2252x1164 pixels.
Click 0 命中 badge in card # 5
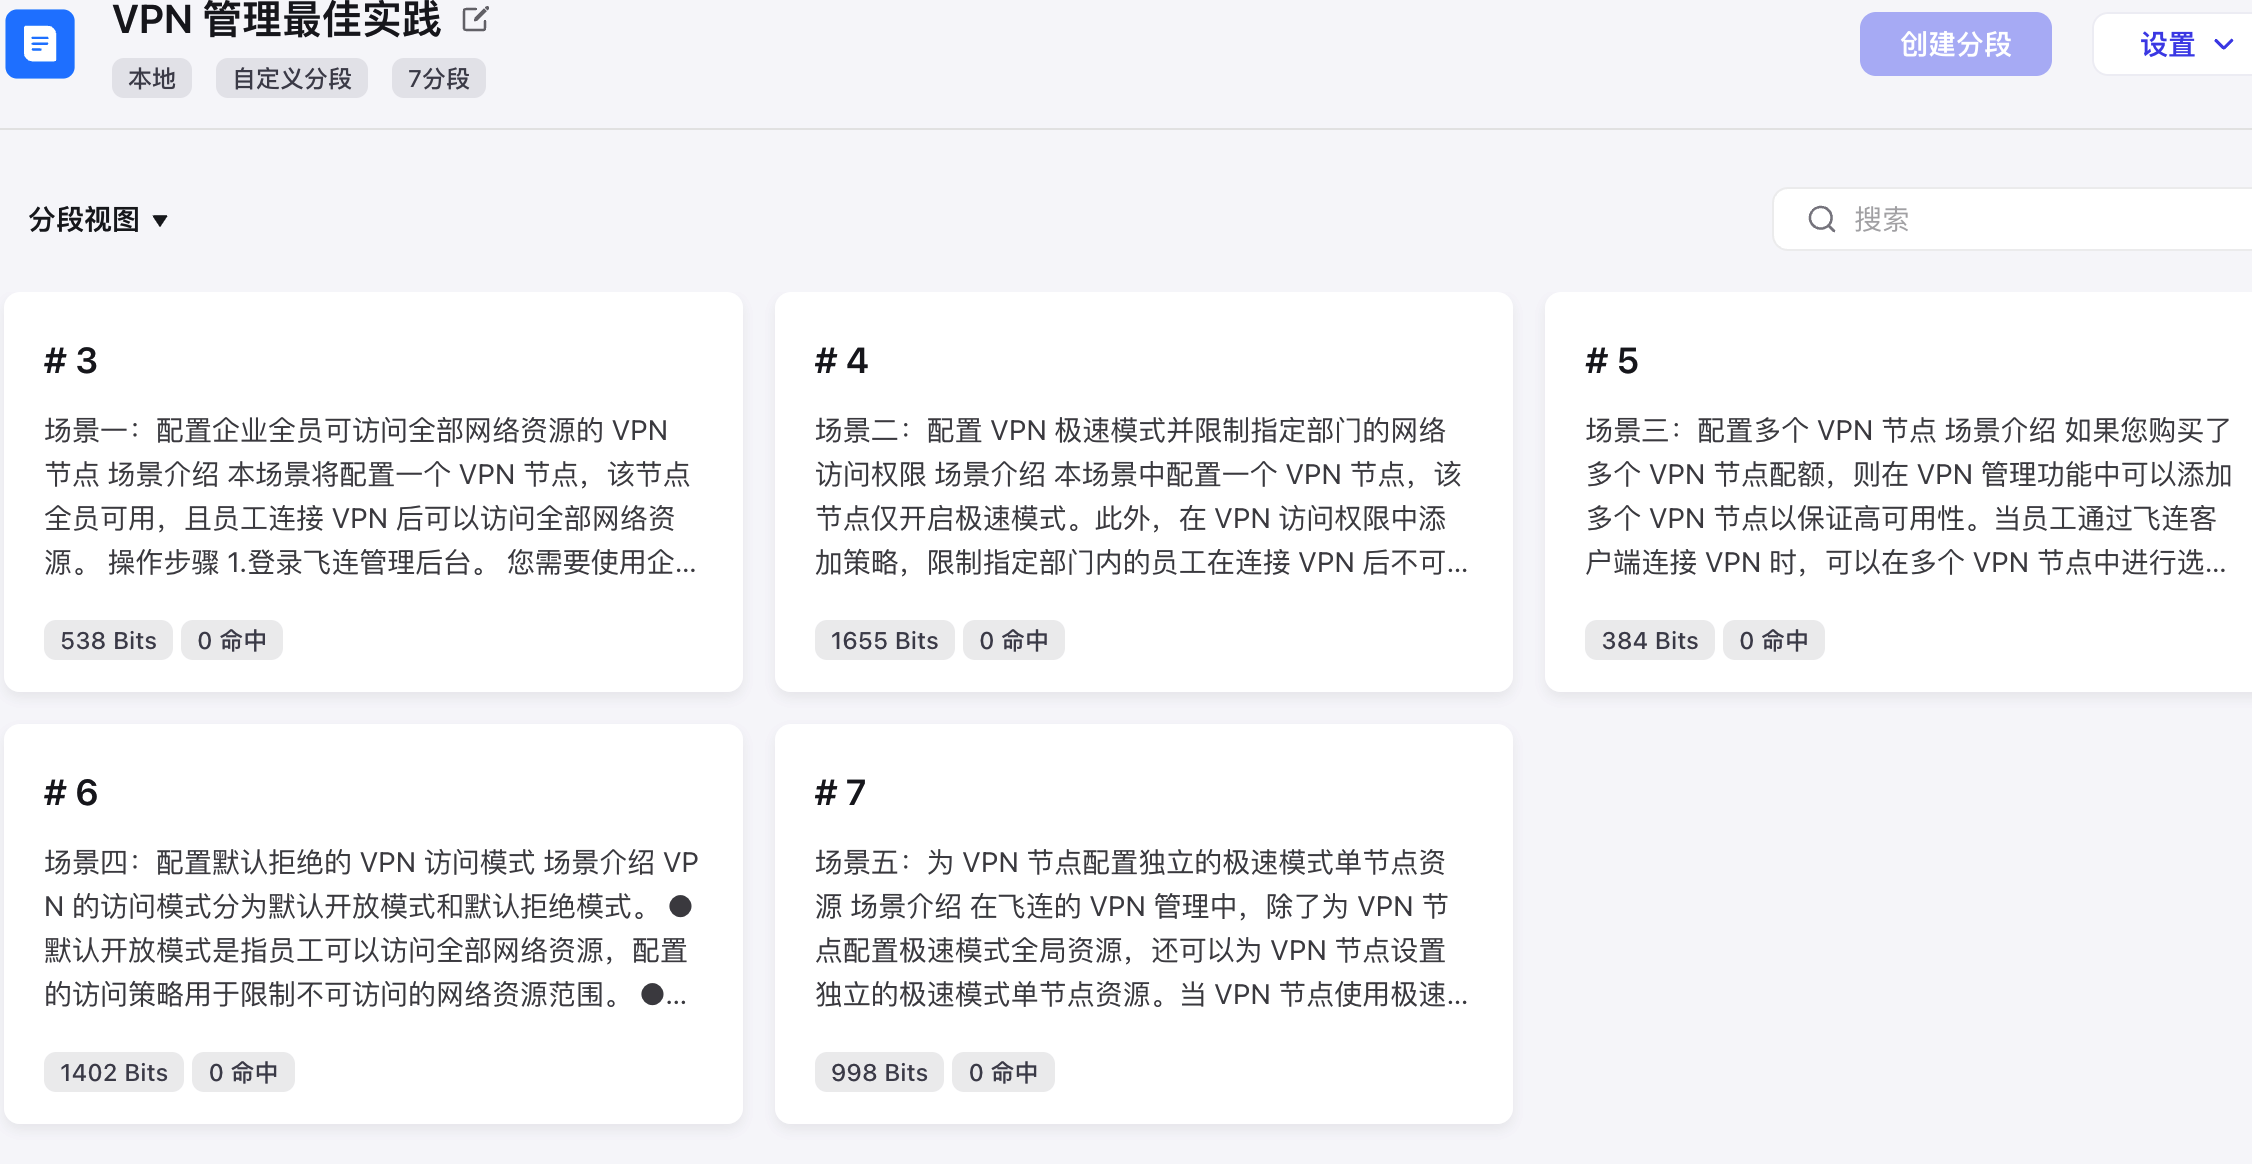(1774, 640)
